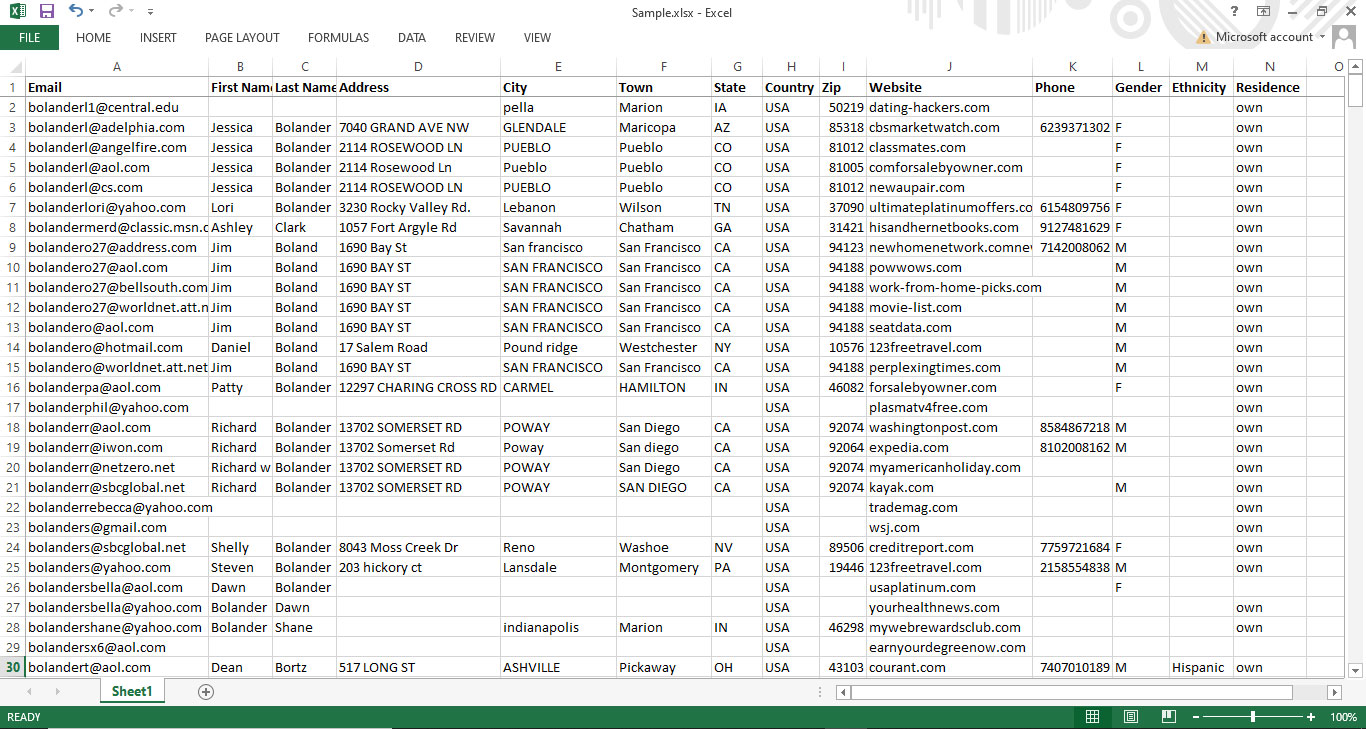The image size is (1366, 729).
Task: Switch to Page Break Preview icon
Action: (x=1169, y=717)
